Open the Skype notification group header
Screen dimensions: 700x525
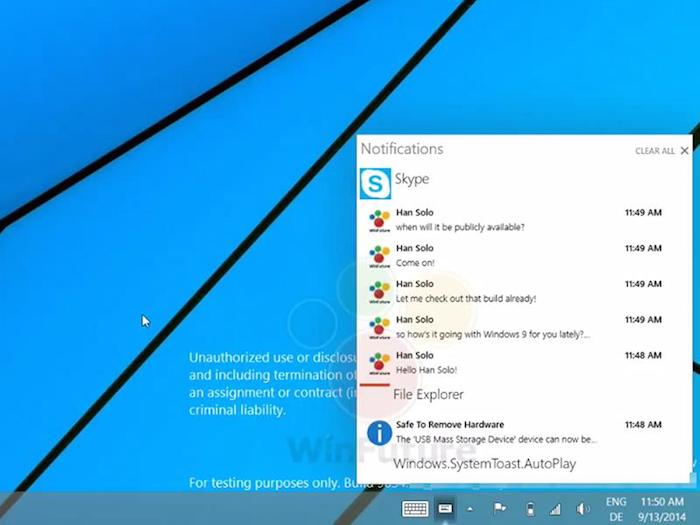coord(411,179)
